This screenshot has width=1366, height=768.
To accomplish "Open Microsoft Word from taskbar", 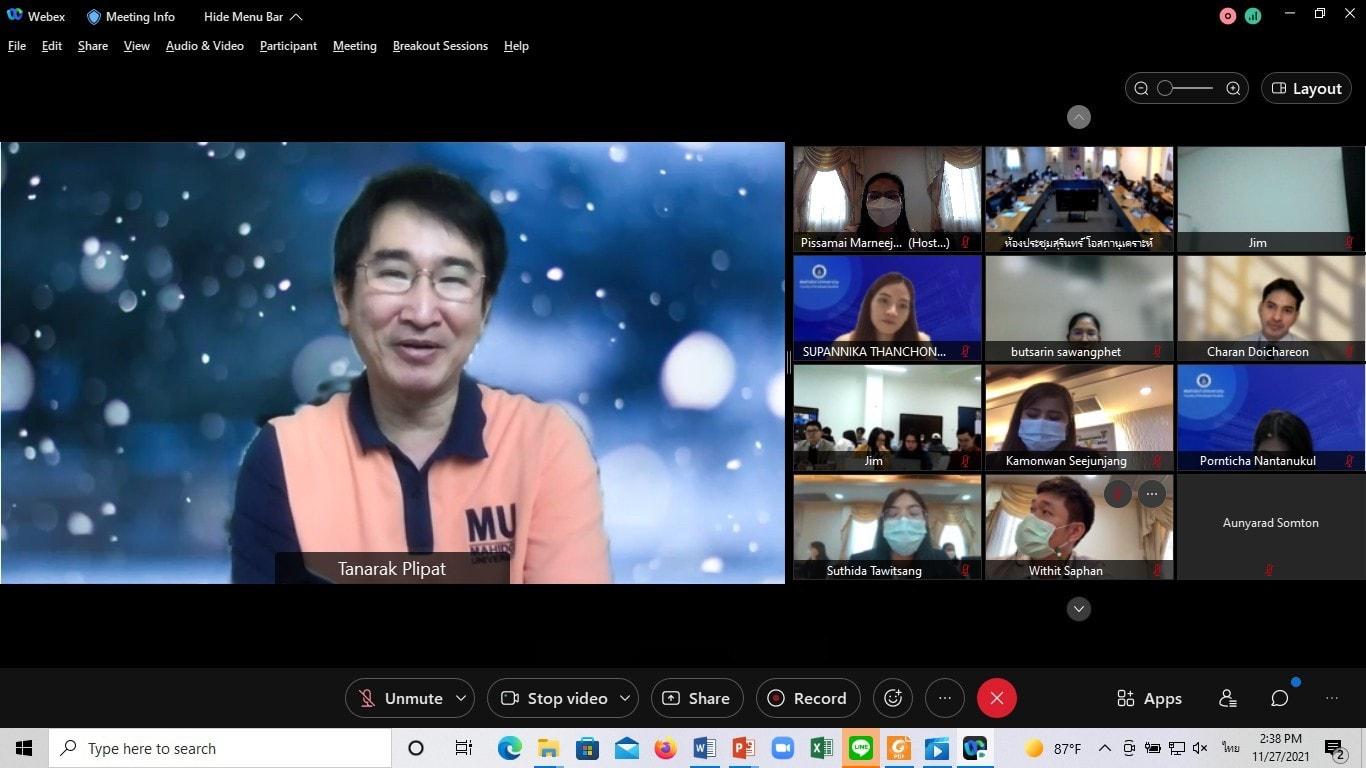I will coord(704,748).
